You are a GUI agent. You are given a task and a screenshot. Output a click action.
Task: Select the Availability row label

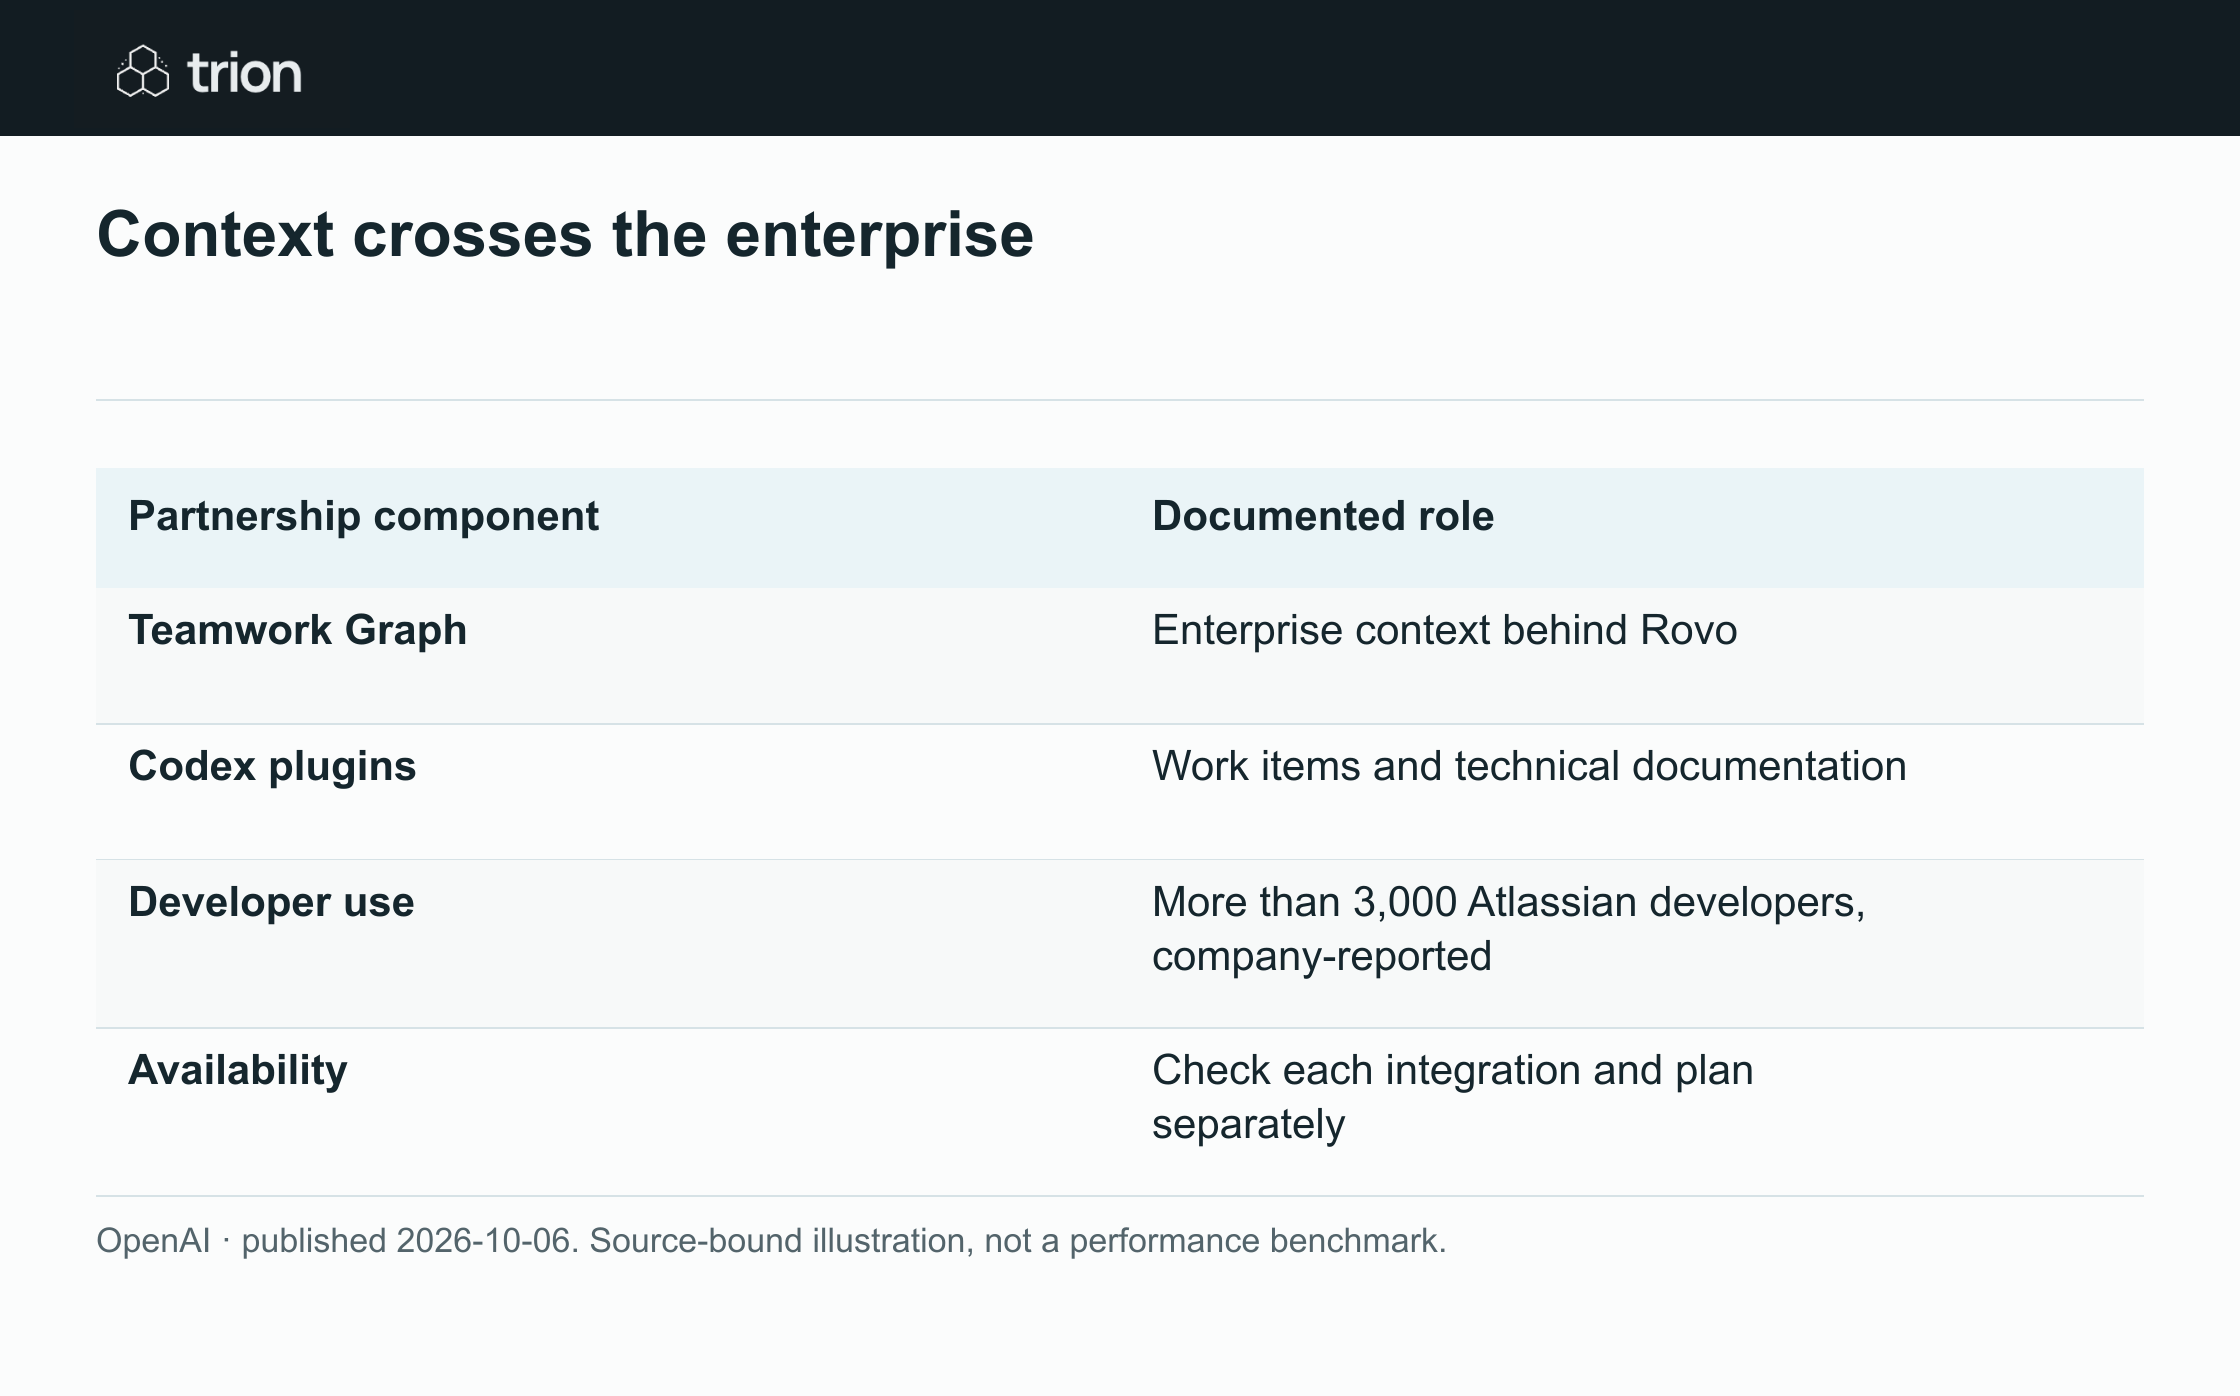point(238,1070)
